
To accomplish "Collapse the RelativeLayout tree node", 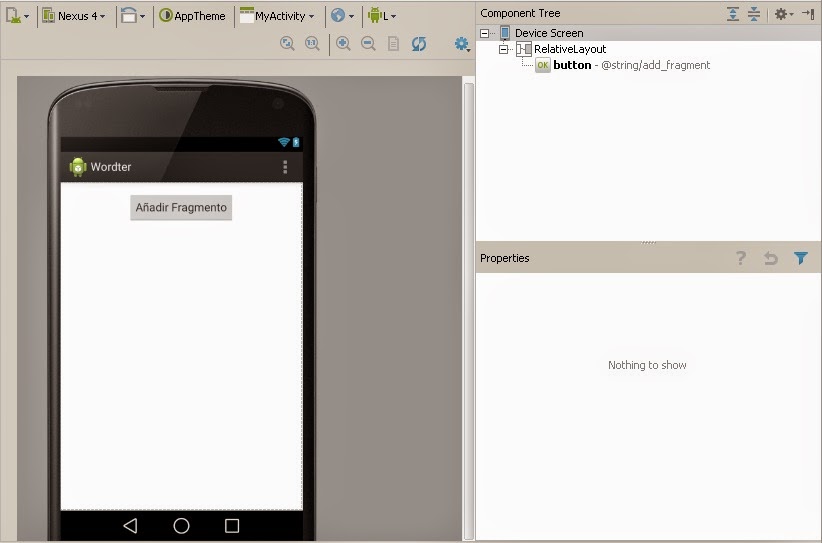I will pos(503,49).
